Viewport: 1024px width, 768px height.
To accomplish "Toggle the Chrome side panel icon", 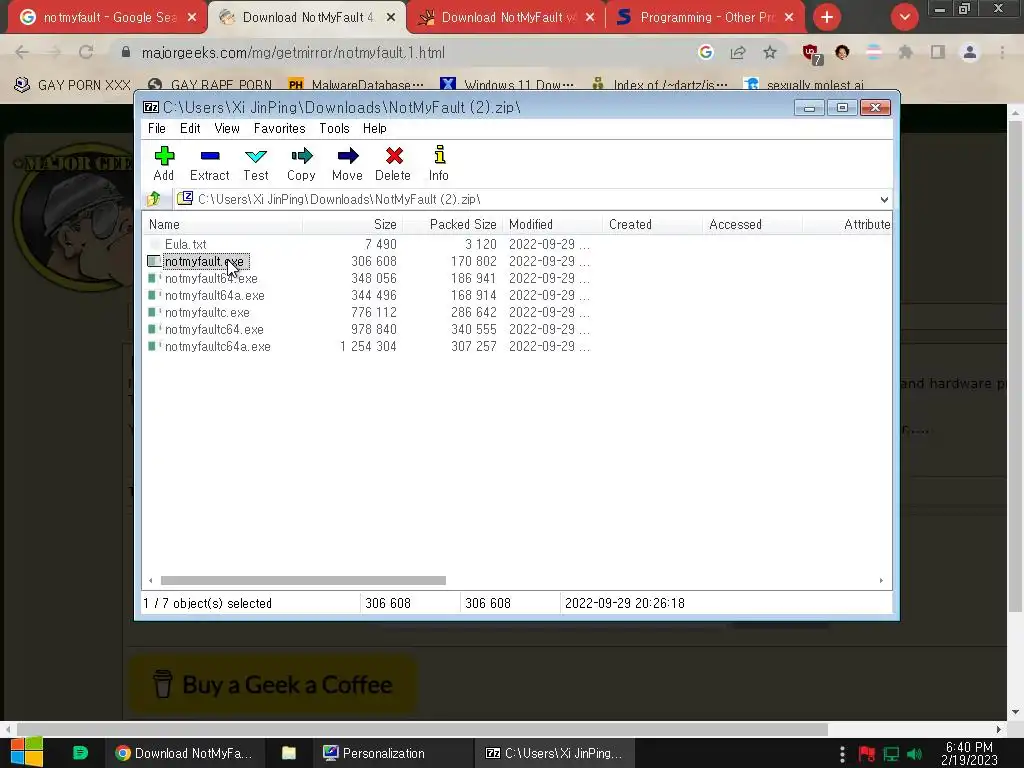I will pos(938,53).
